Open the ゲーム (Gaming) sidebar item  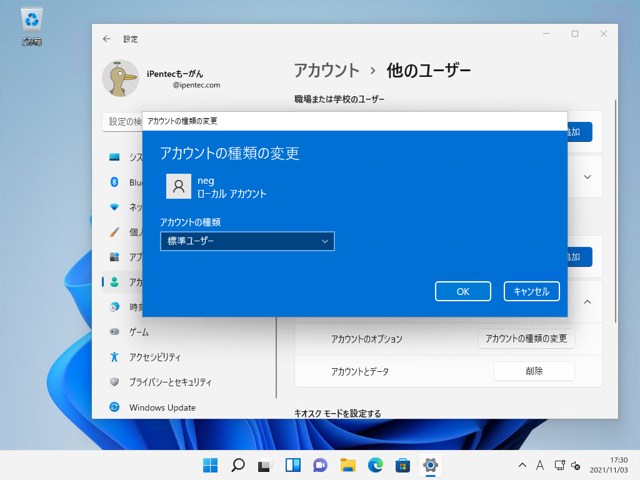139,332
